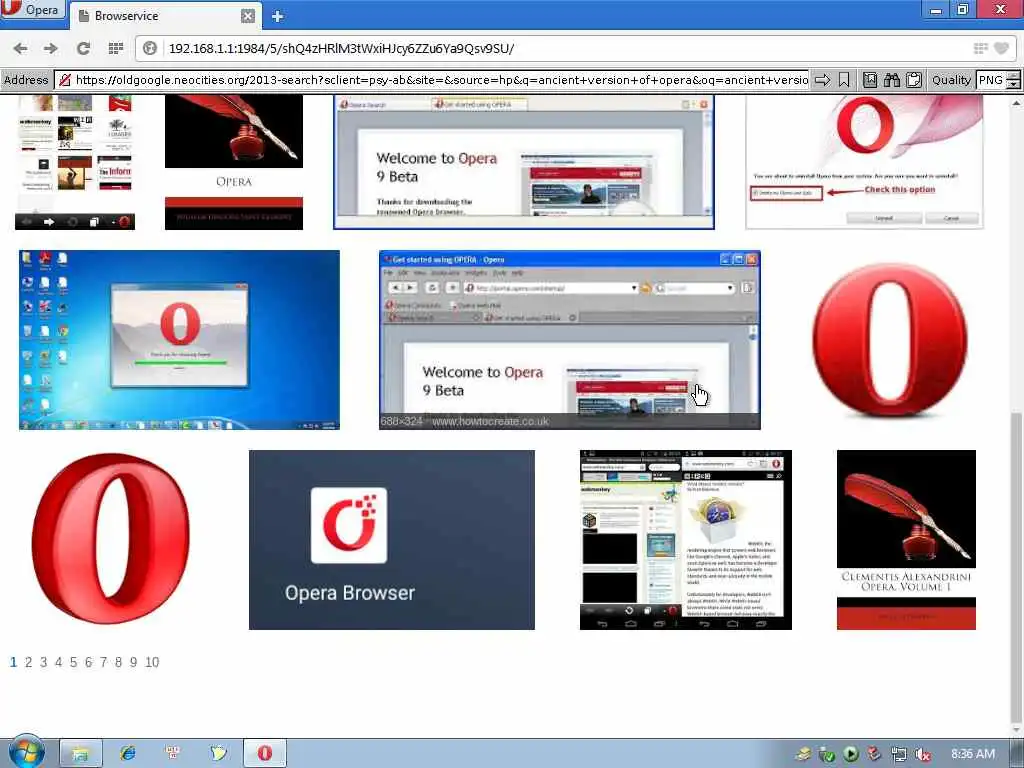Image resolution: width=1024 pixels, height=768 pixels.
Task: Open the www.howtocreate.co.uk Opera thumbnail
Action: 569,340
